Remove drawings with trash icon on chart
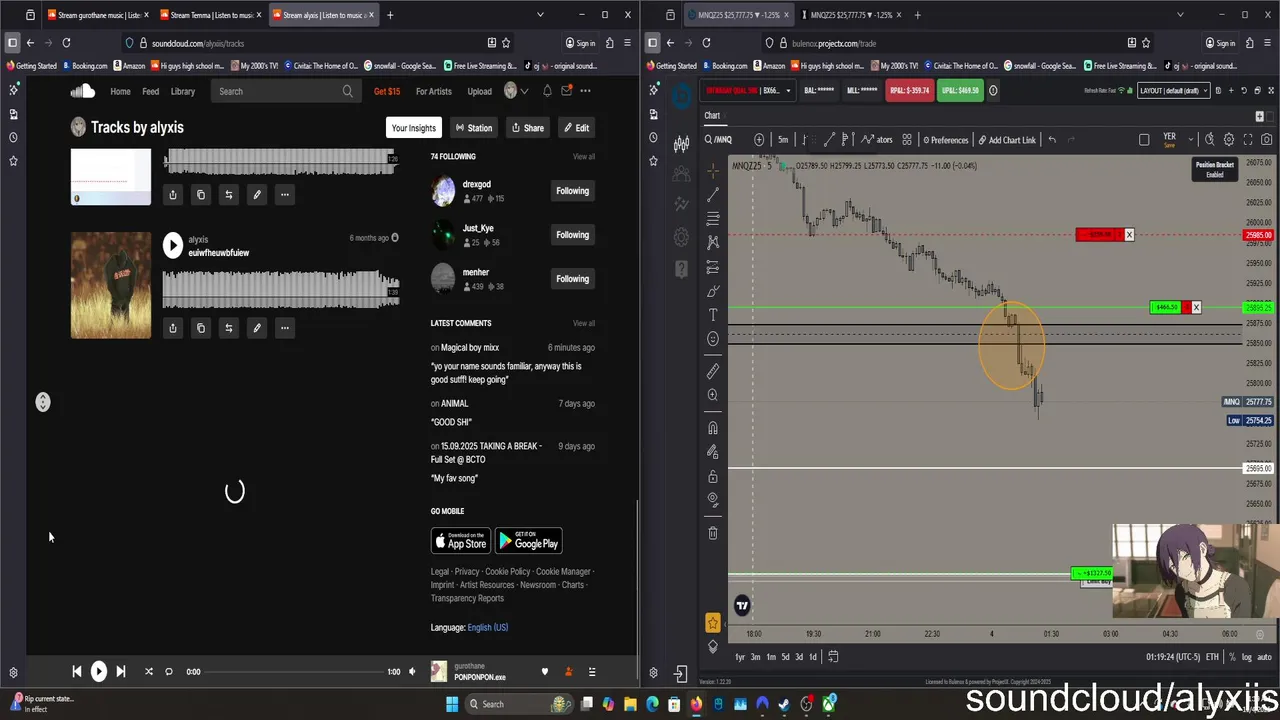The image size is (1280, 720). click(x=713, y=533)
